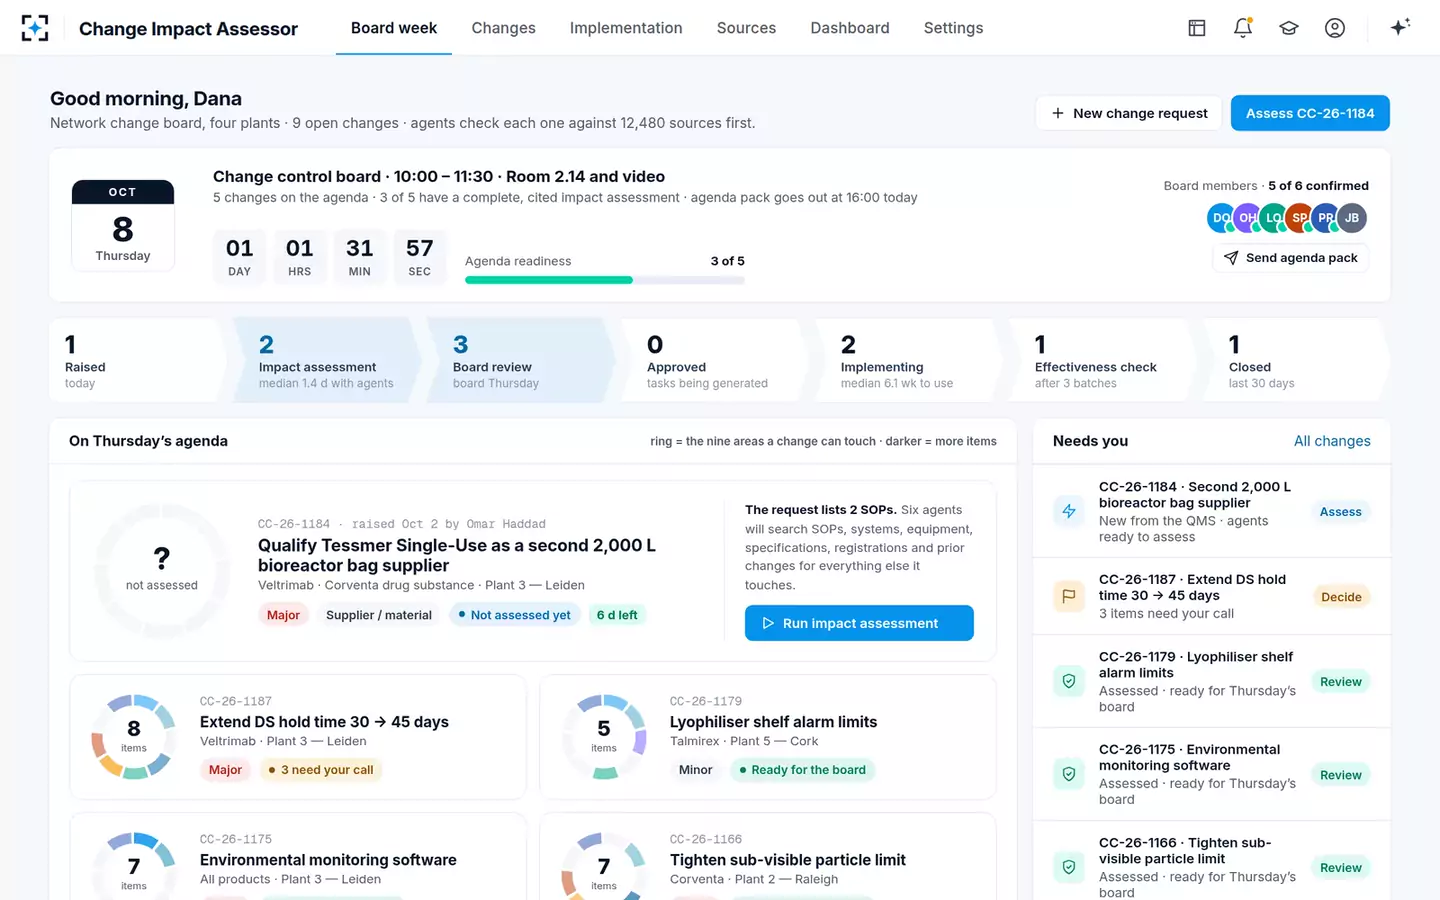Open the Settings tab

click(x=953, y=28)
